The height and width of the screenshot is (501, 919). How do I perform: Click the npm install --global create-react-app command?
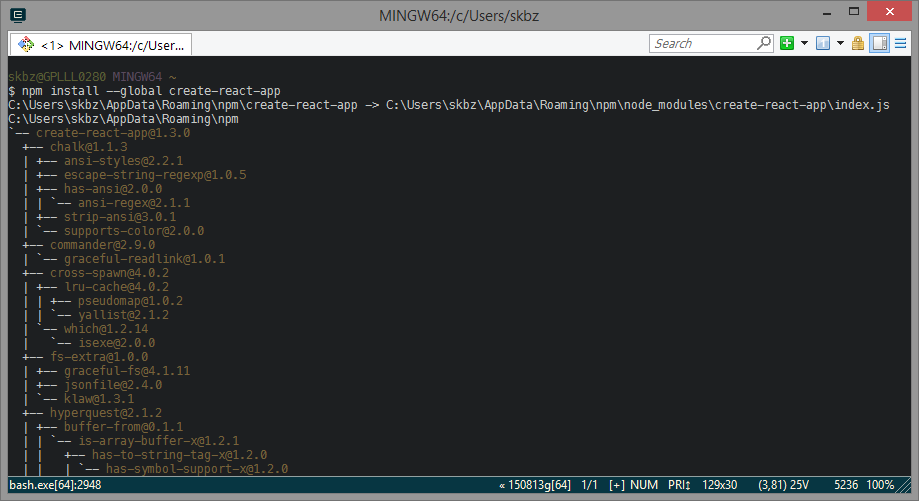coord(151,91)
